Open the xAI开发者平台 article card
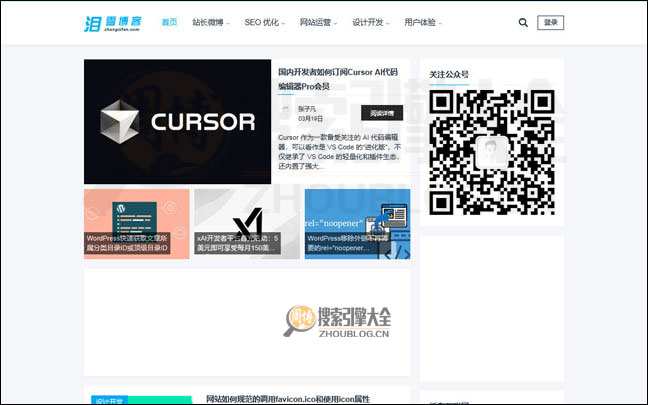This screenshot has width=648, height=405. (x=247, y=224)
